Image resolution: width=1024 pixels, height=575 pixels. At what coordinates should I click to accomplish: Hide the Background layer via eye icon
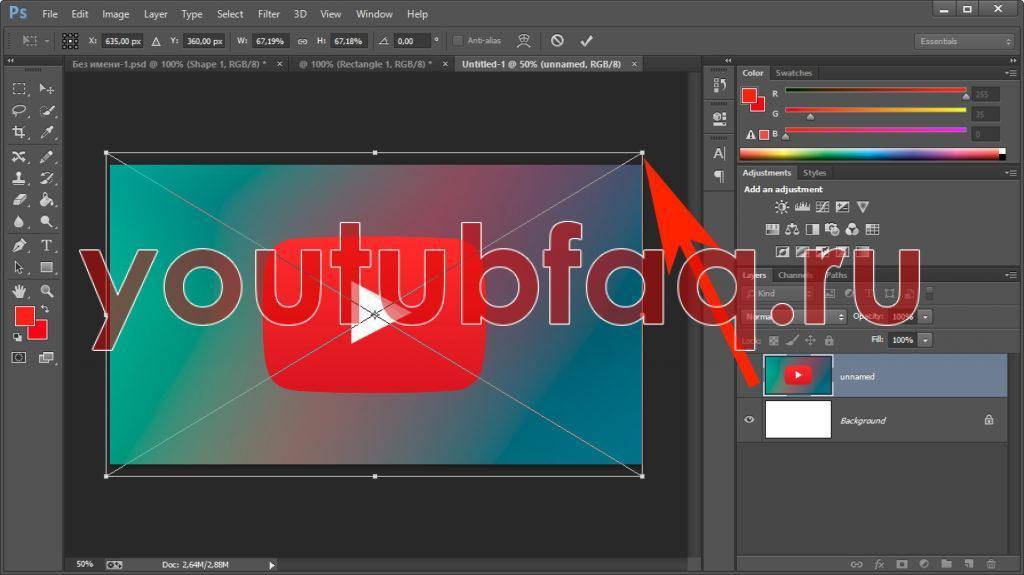click(x=749, y=420)
